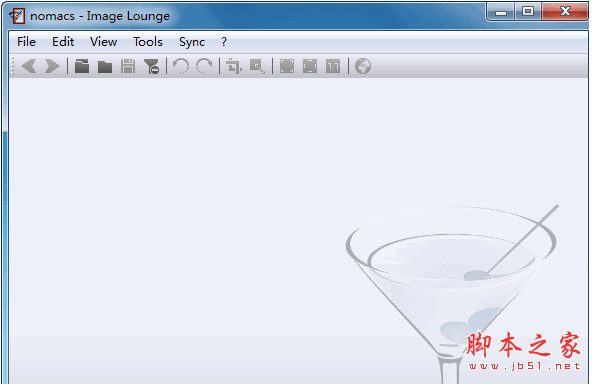The width and height of the screenshot is (592, 384).
Task: Show image at 1:1 actual size
Action: (333, 66)
